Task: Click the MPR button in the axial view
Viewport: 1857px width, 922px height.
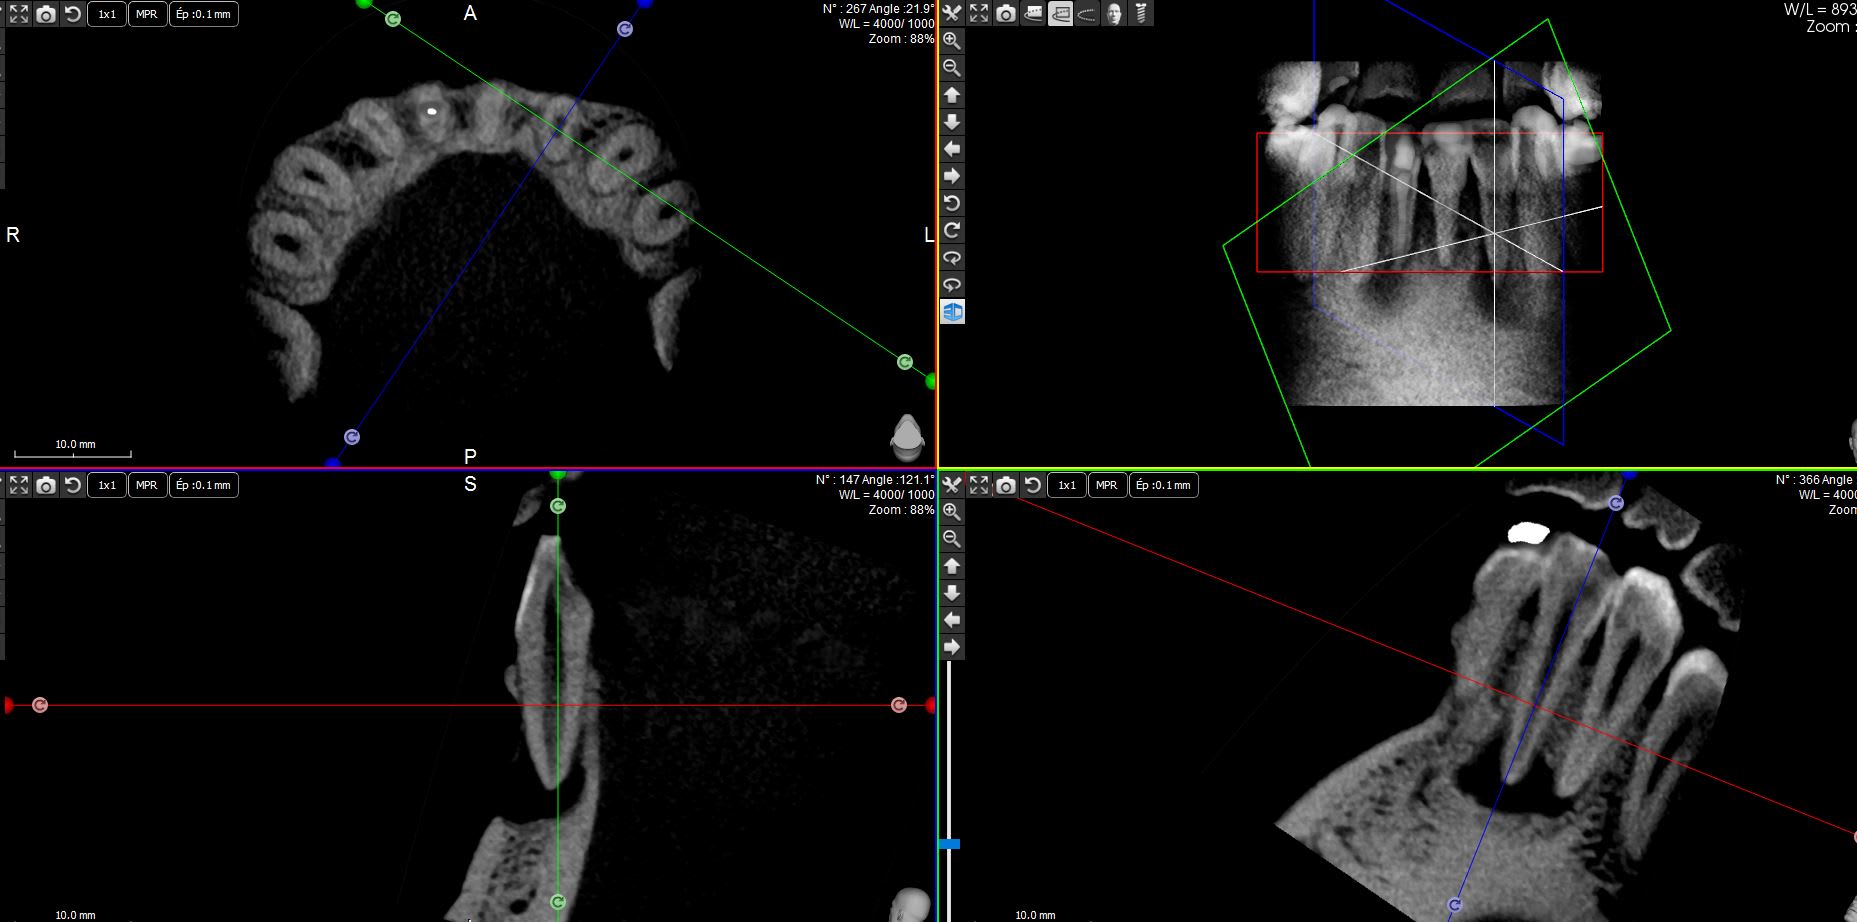Action: point(146,14)
